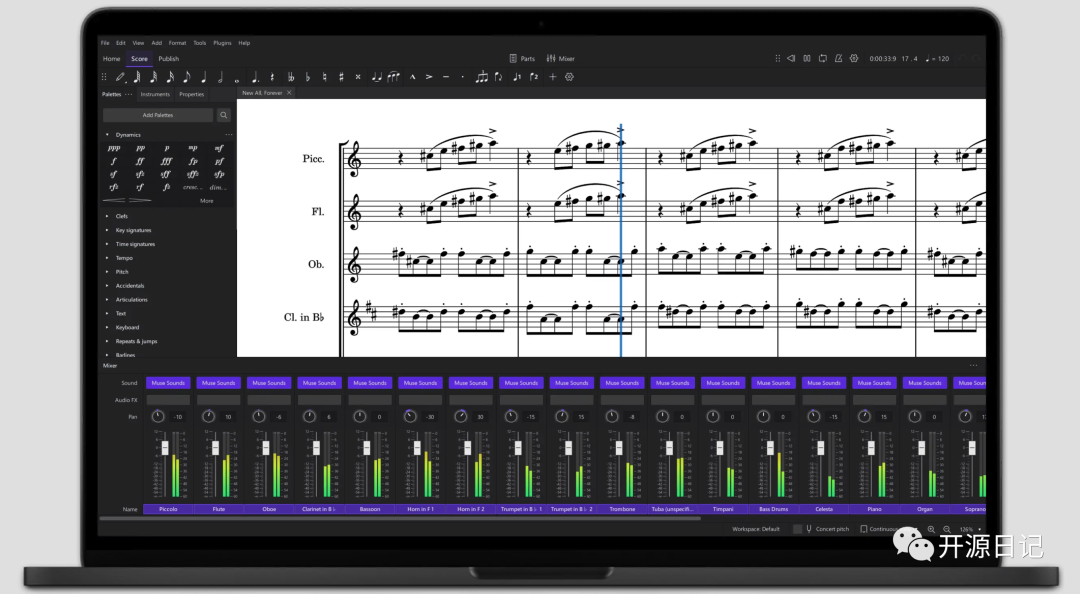The image size is (1080, 594).
Task: Expand the Repeats & jumps palette
Action: click(107, 341)
